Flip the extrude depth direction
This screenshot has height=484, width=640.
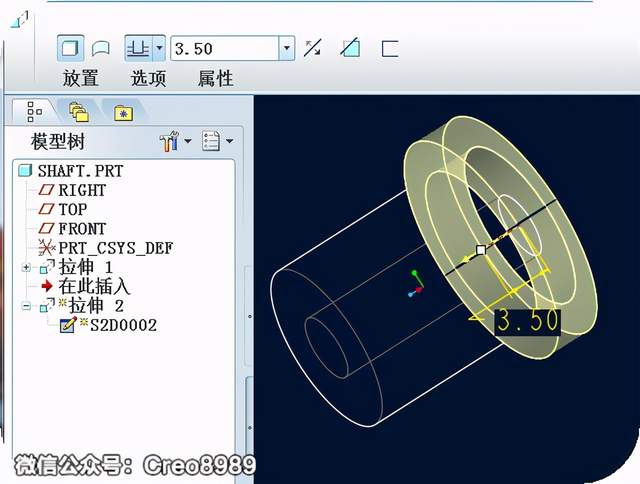(313, 48)
